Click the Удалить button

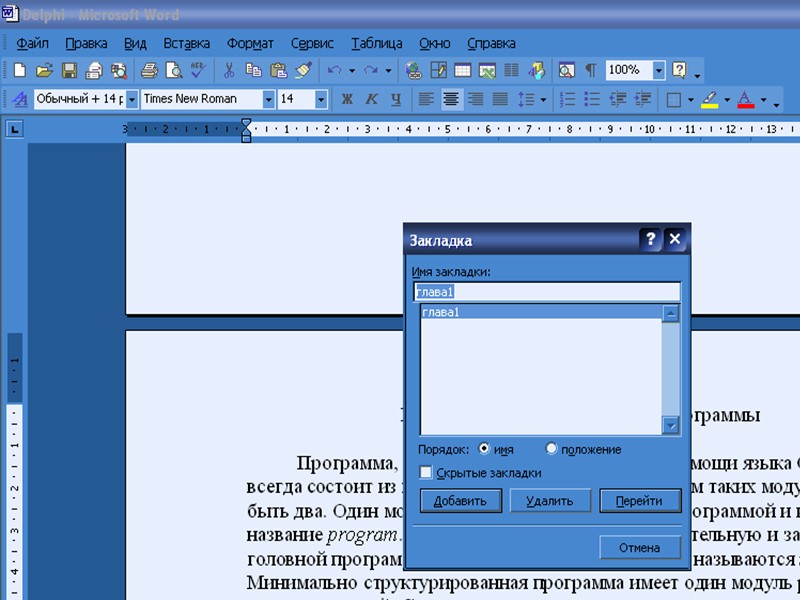[550, 501]
